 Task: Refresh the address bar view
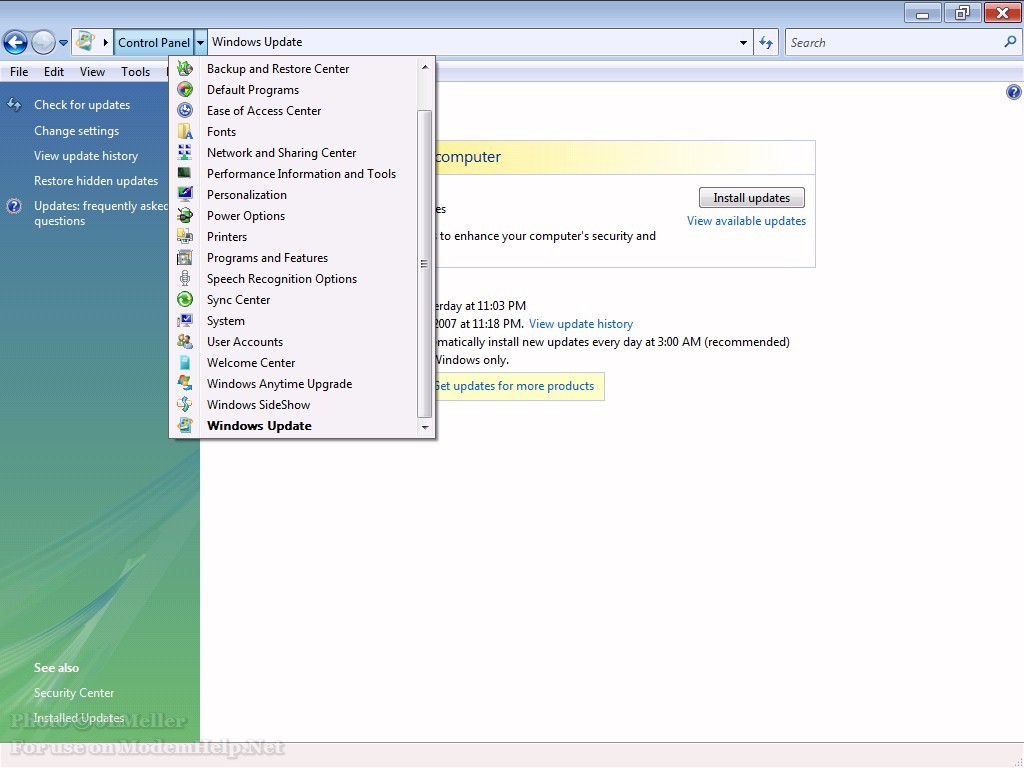pos(766,42)
